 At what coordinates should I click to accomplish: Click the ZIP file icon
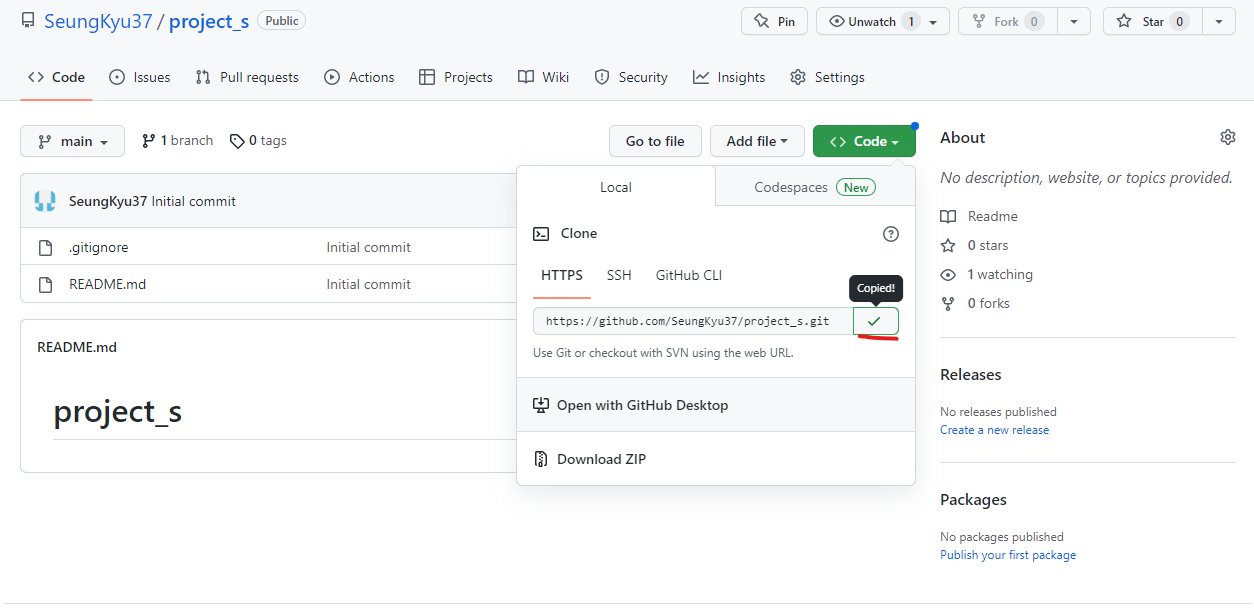coord(541,459)
